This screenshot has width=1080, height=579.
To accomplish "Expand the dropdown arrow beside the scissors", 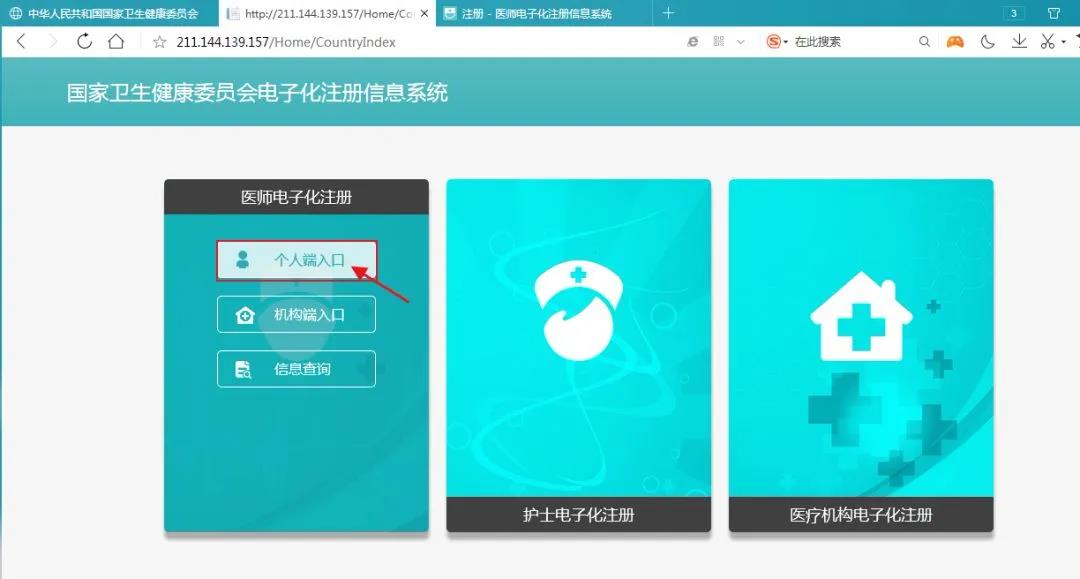I will [x=1065, y=42].
